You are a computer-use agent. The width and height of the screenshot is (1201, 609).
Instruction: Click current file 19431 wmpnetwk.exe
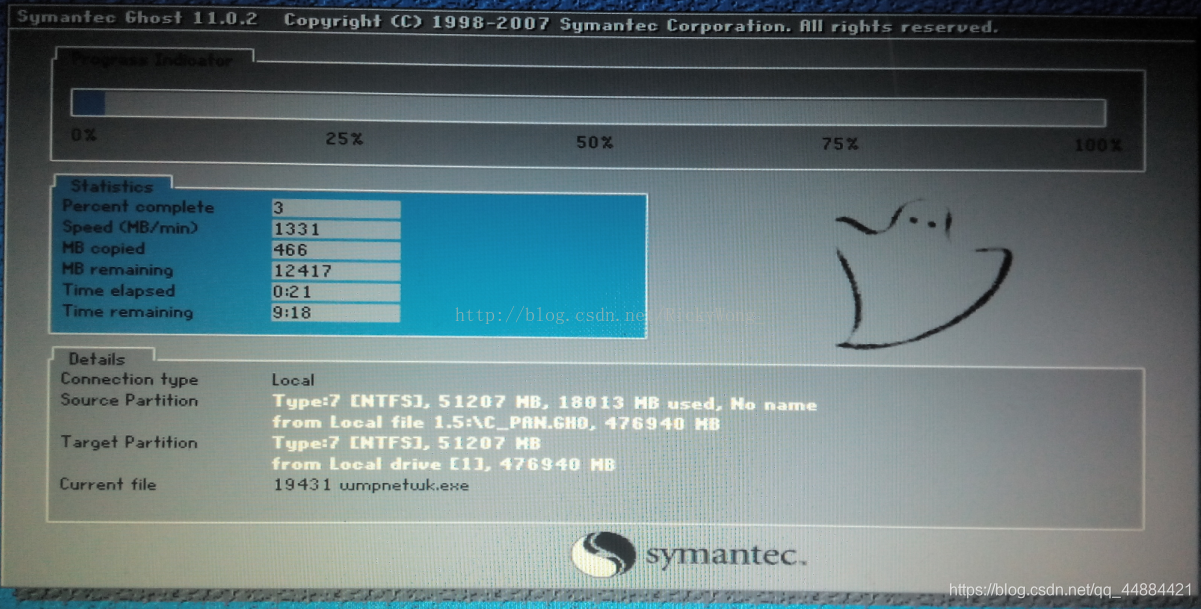pos(371,485)
